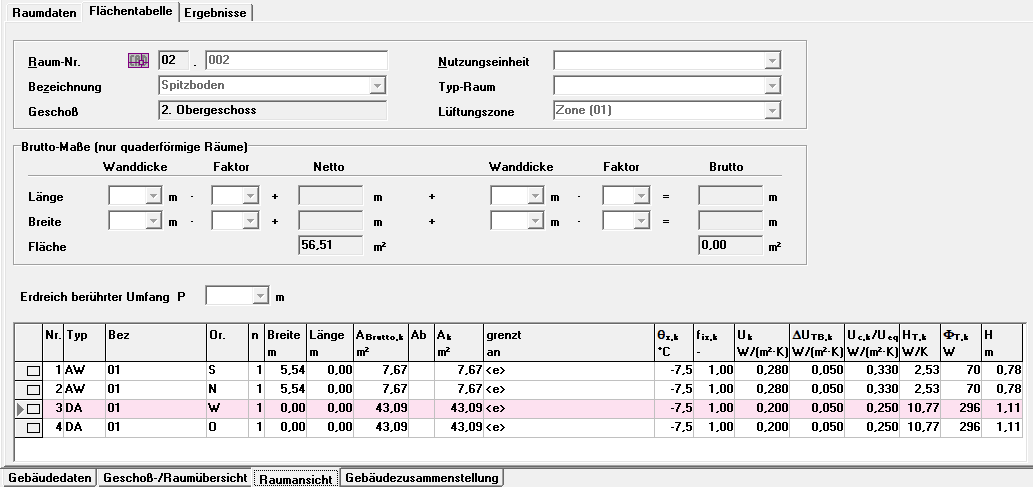The width and height of the screenshot is (1033, 487).
Task: Select orientation W in row 3
Action: tap(227, 409)
